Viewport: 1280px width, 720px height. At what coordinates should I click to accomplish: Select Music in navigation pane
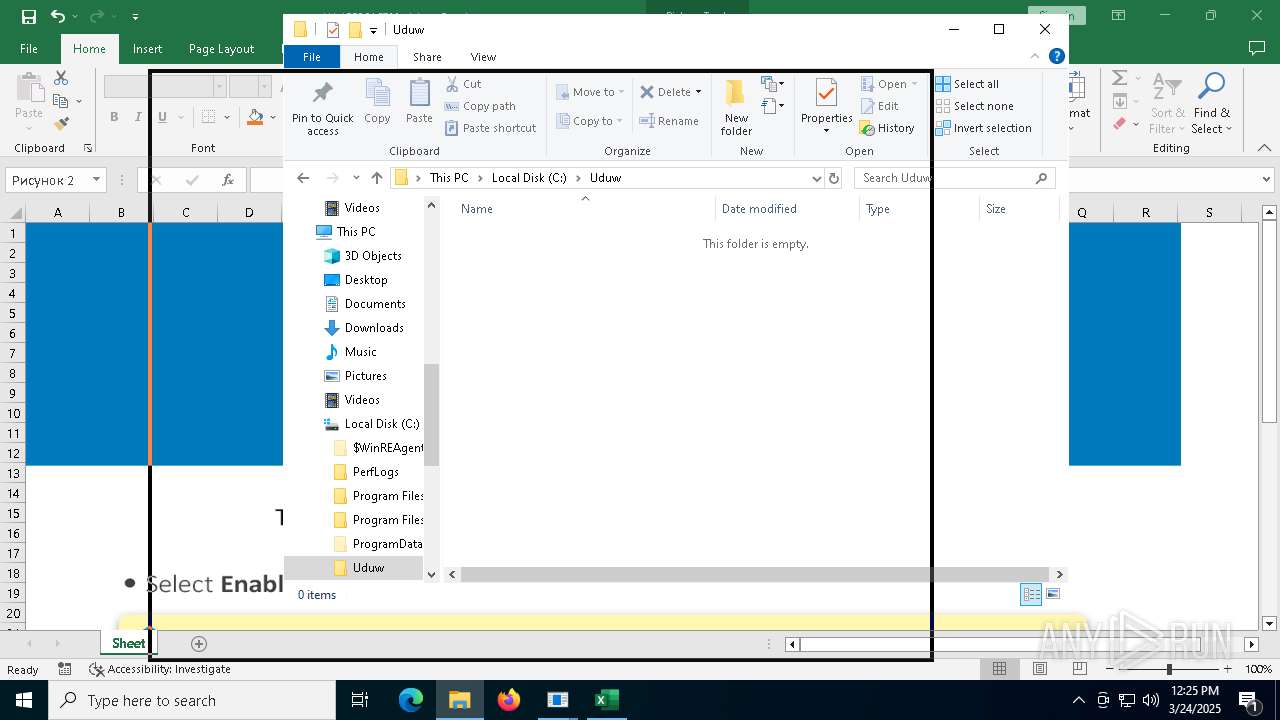(361, 352)
